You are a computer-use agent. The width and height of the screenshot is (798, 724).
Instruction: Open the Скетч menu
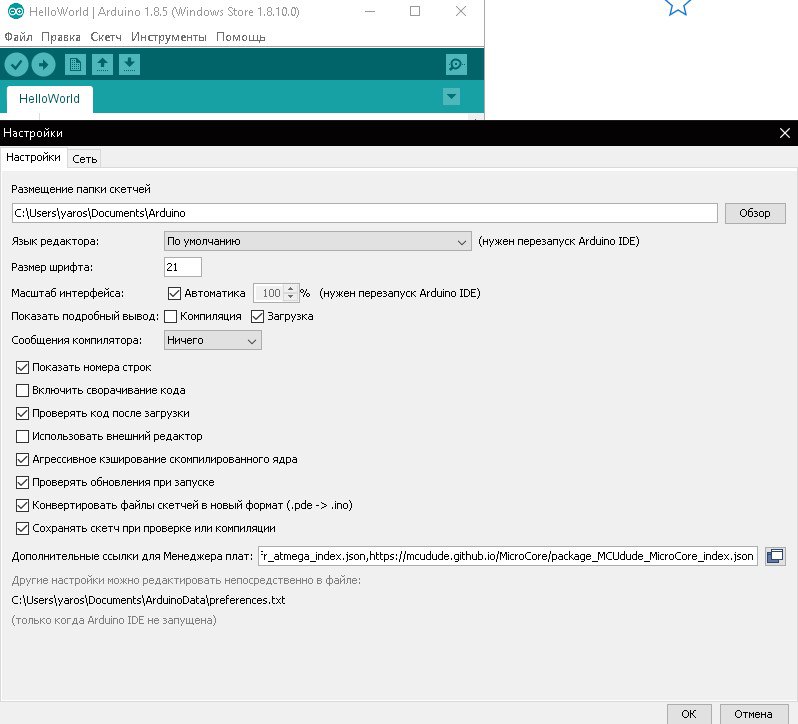[x=106, y=37]
